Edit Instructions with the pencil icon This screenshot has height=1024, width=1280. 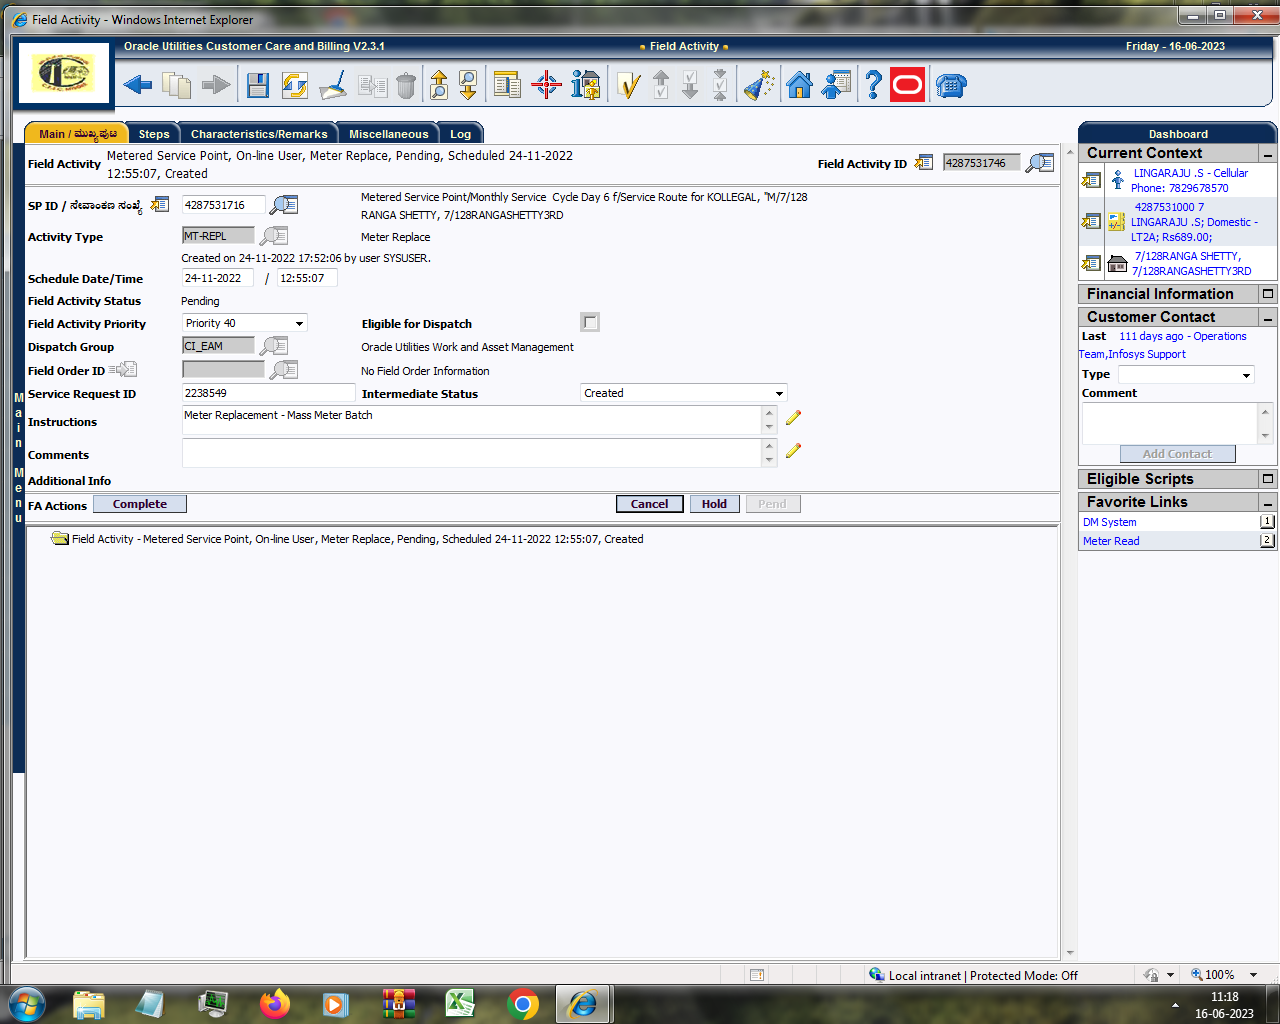point(793,417)
